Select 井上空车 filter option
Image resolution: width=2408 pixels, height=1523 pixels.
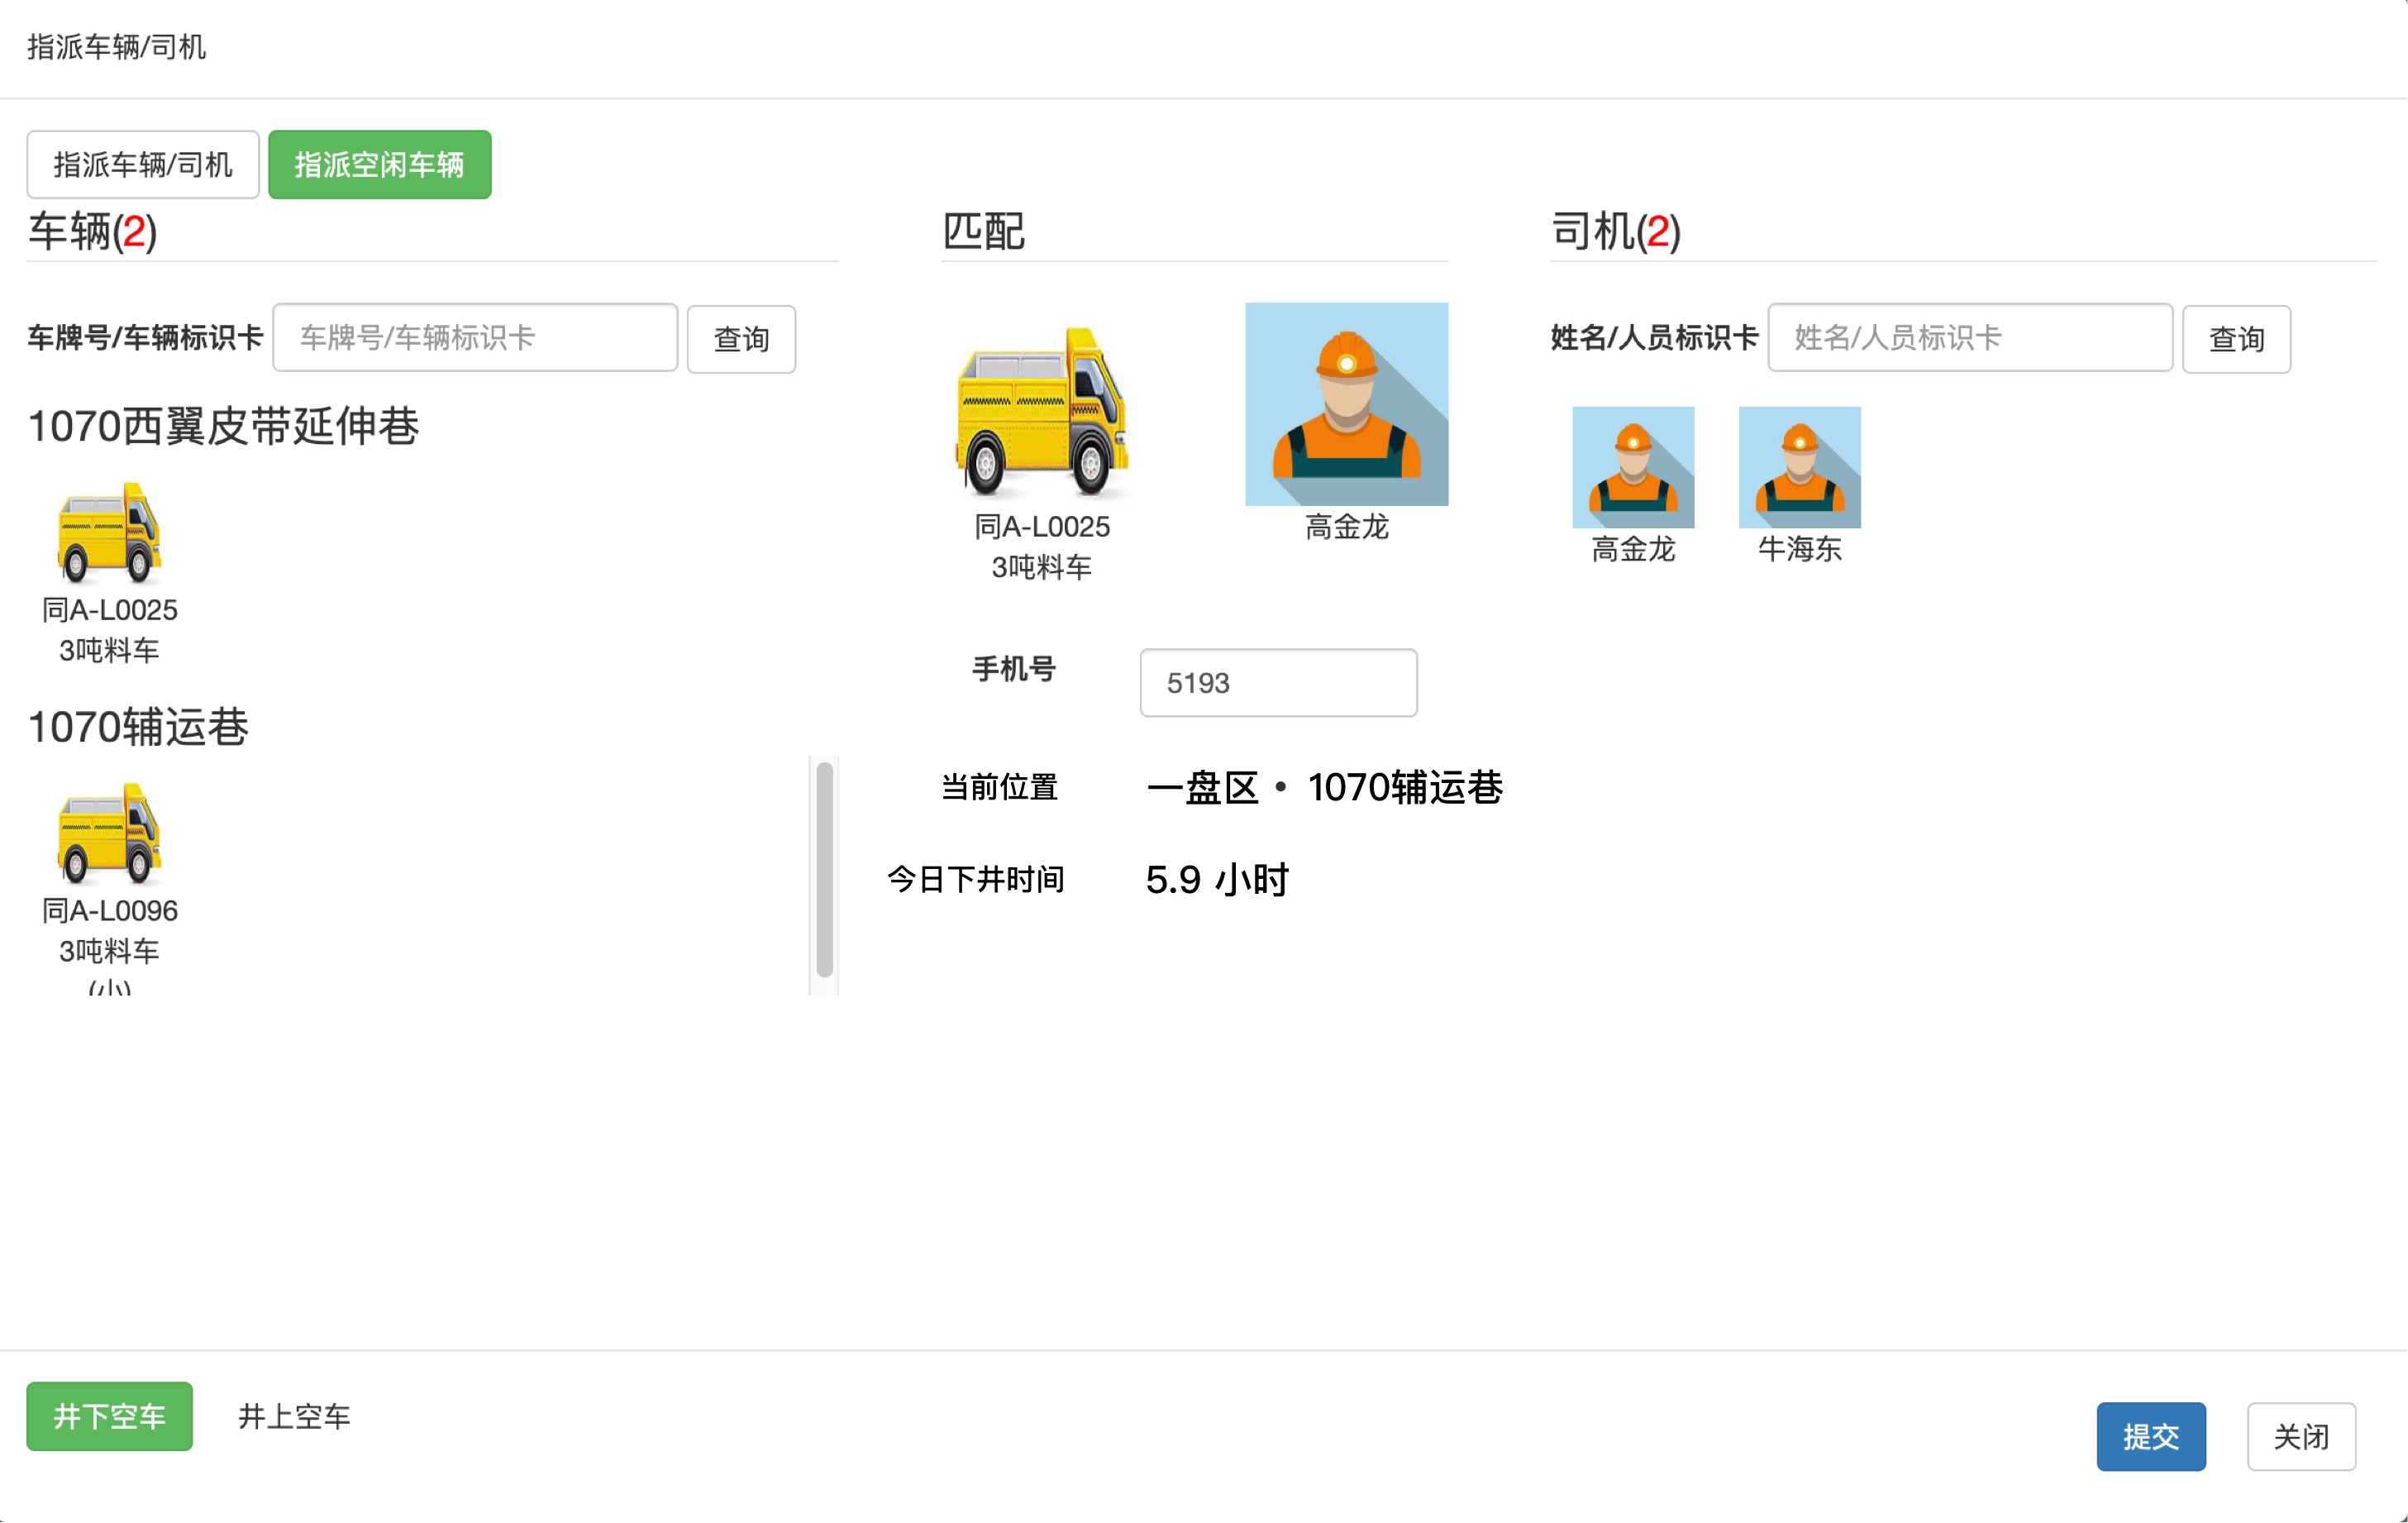point(294,1416)
